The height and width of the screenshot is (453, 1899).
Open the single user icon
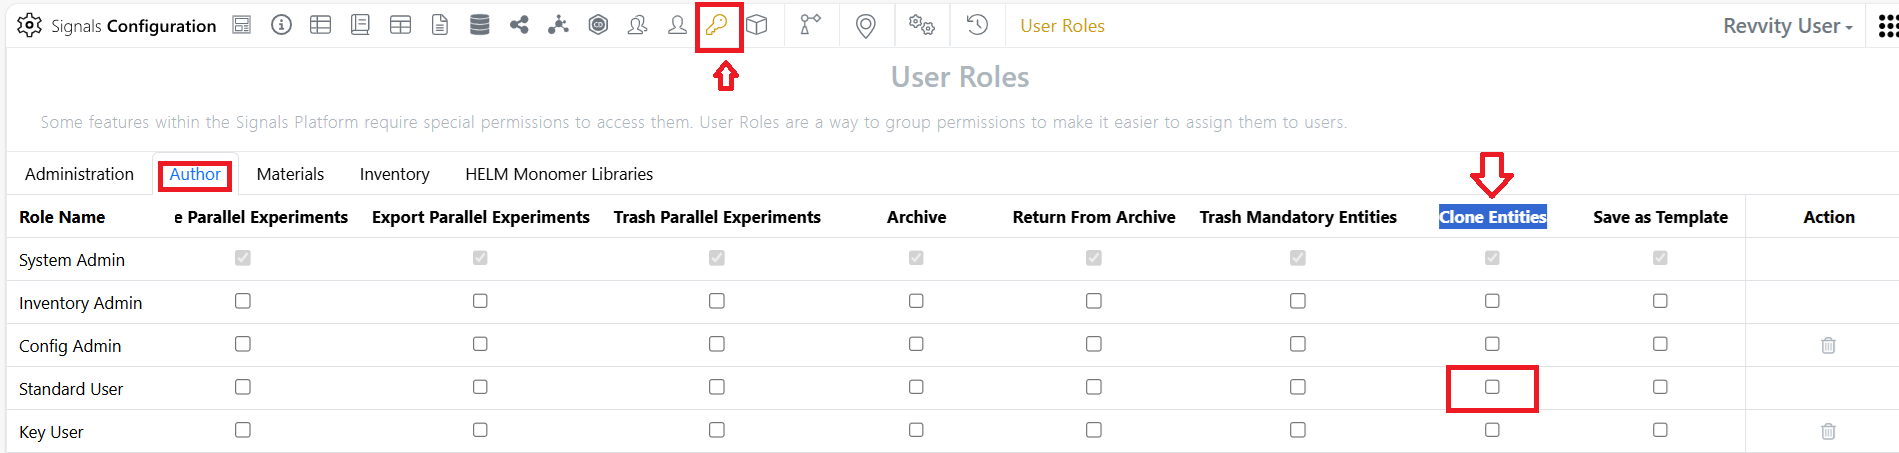tap(677, 25)
